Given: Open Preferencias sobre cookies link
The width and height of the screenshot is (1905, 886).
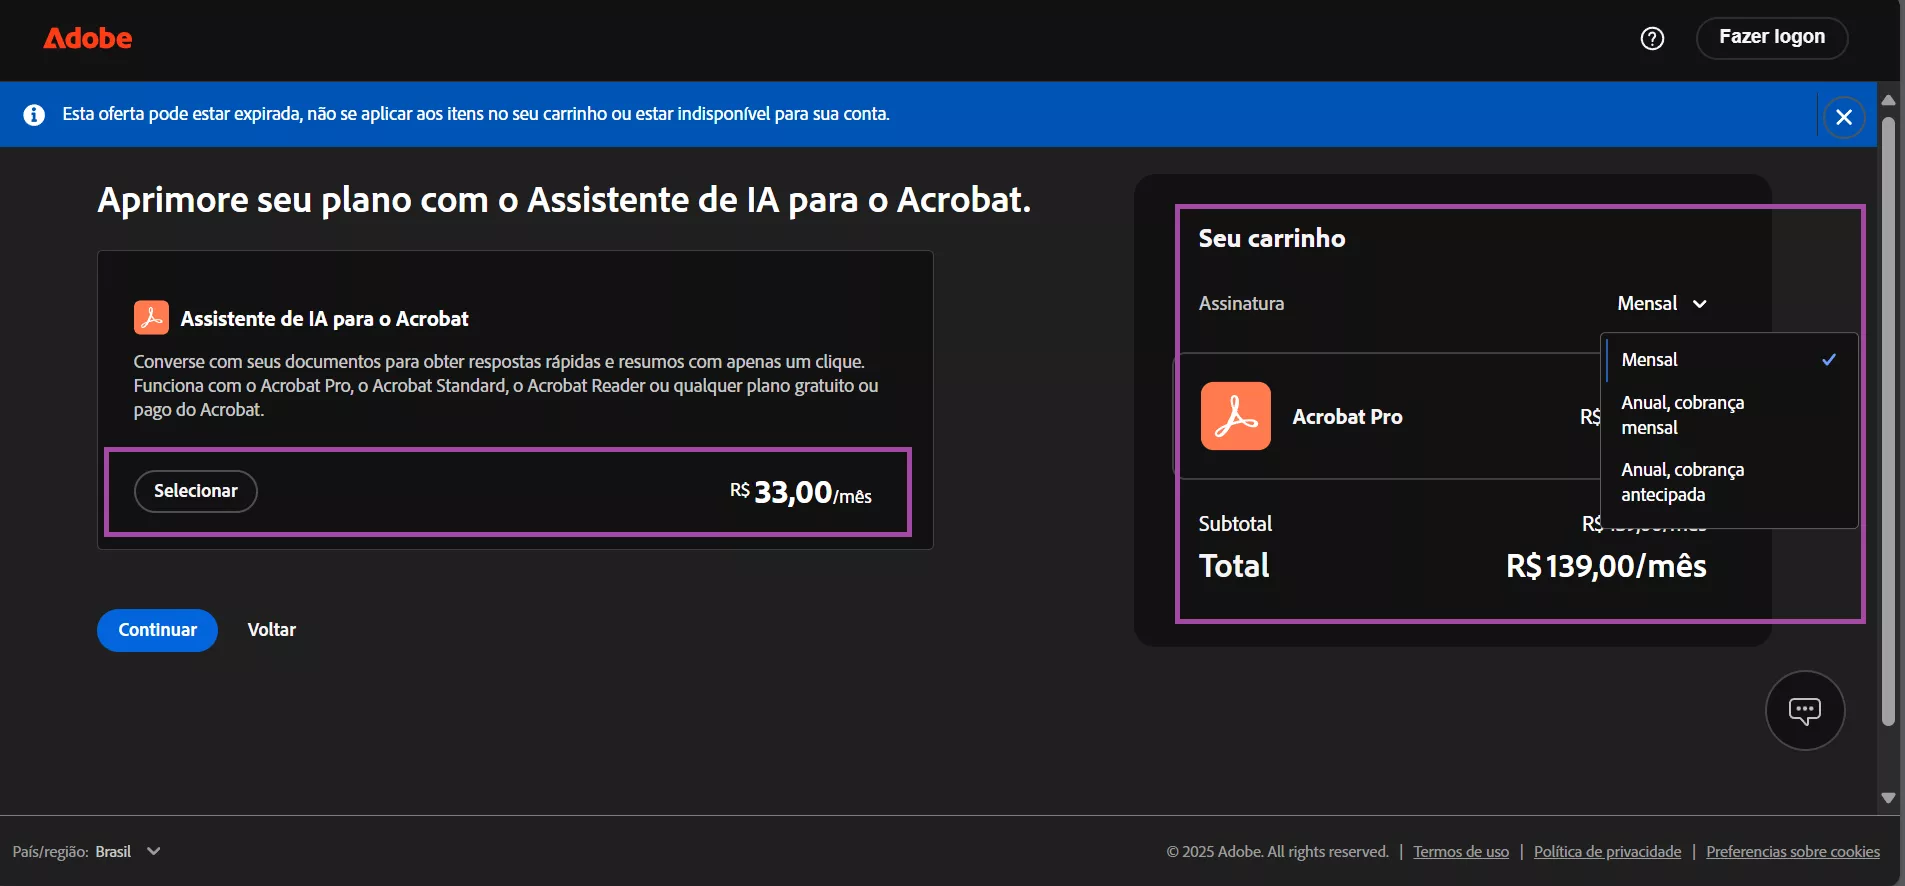Looking at the screenshot, I should tap(1793, 852).
